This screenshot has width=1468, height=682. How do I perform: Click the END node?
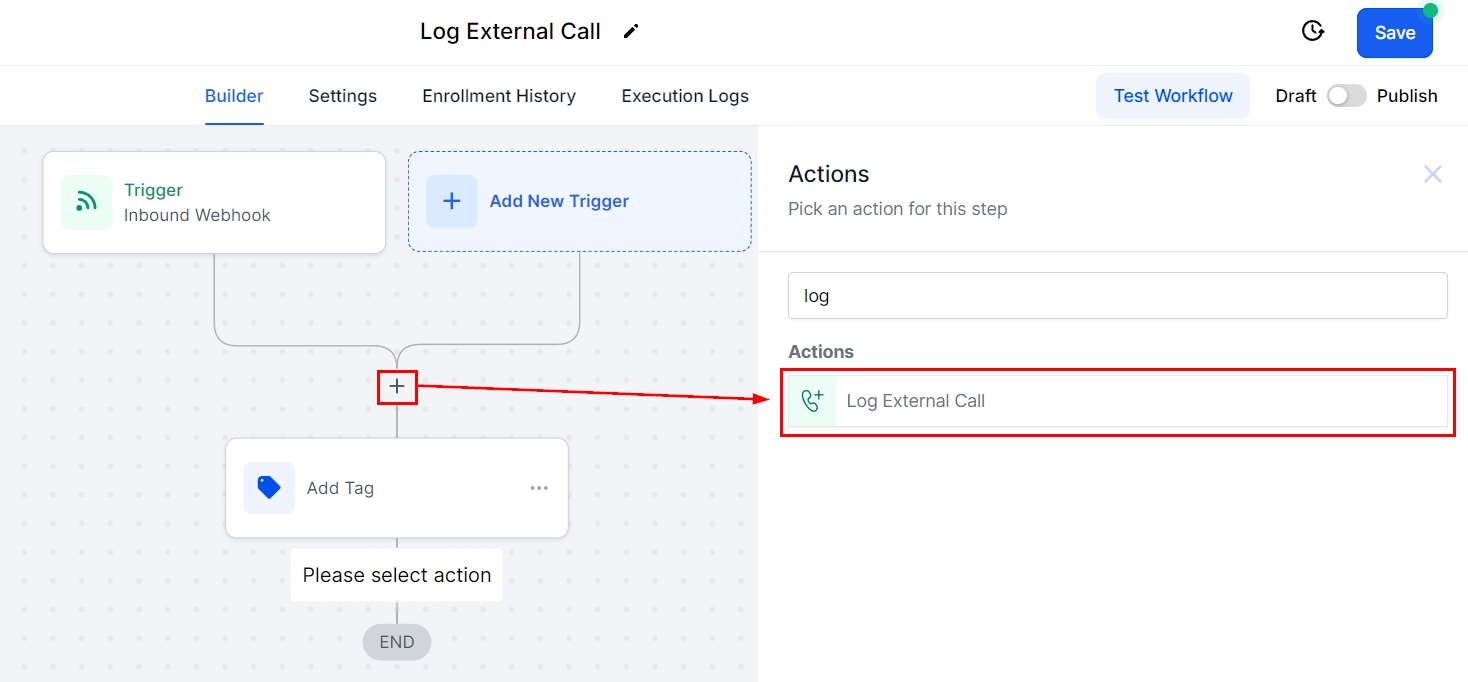397,642
